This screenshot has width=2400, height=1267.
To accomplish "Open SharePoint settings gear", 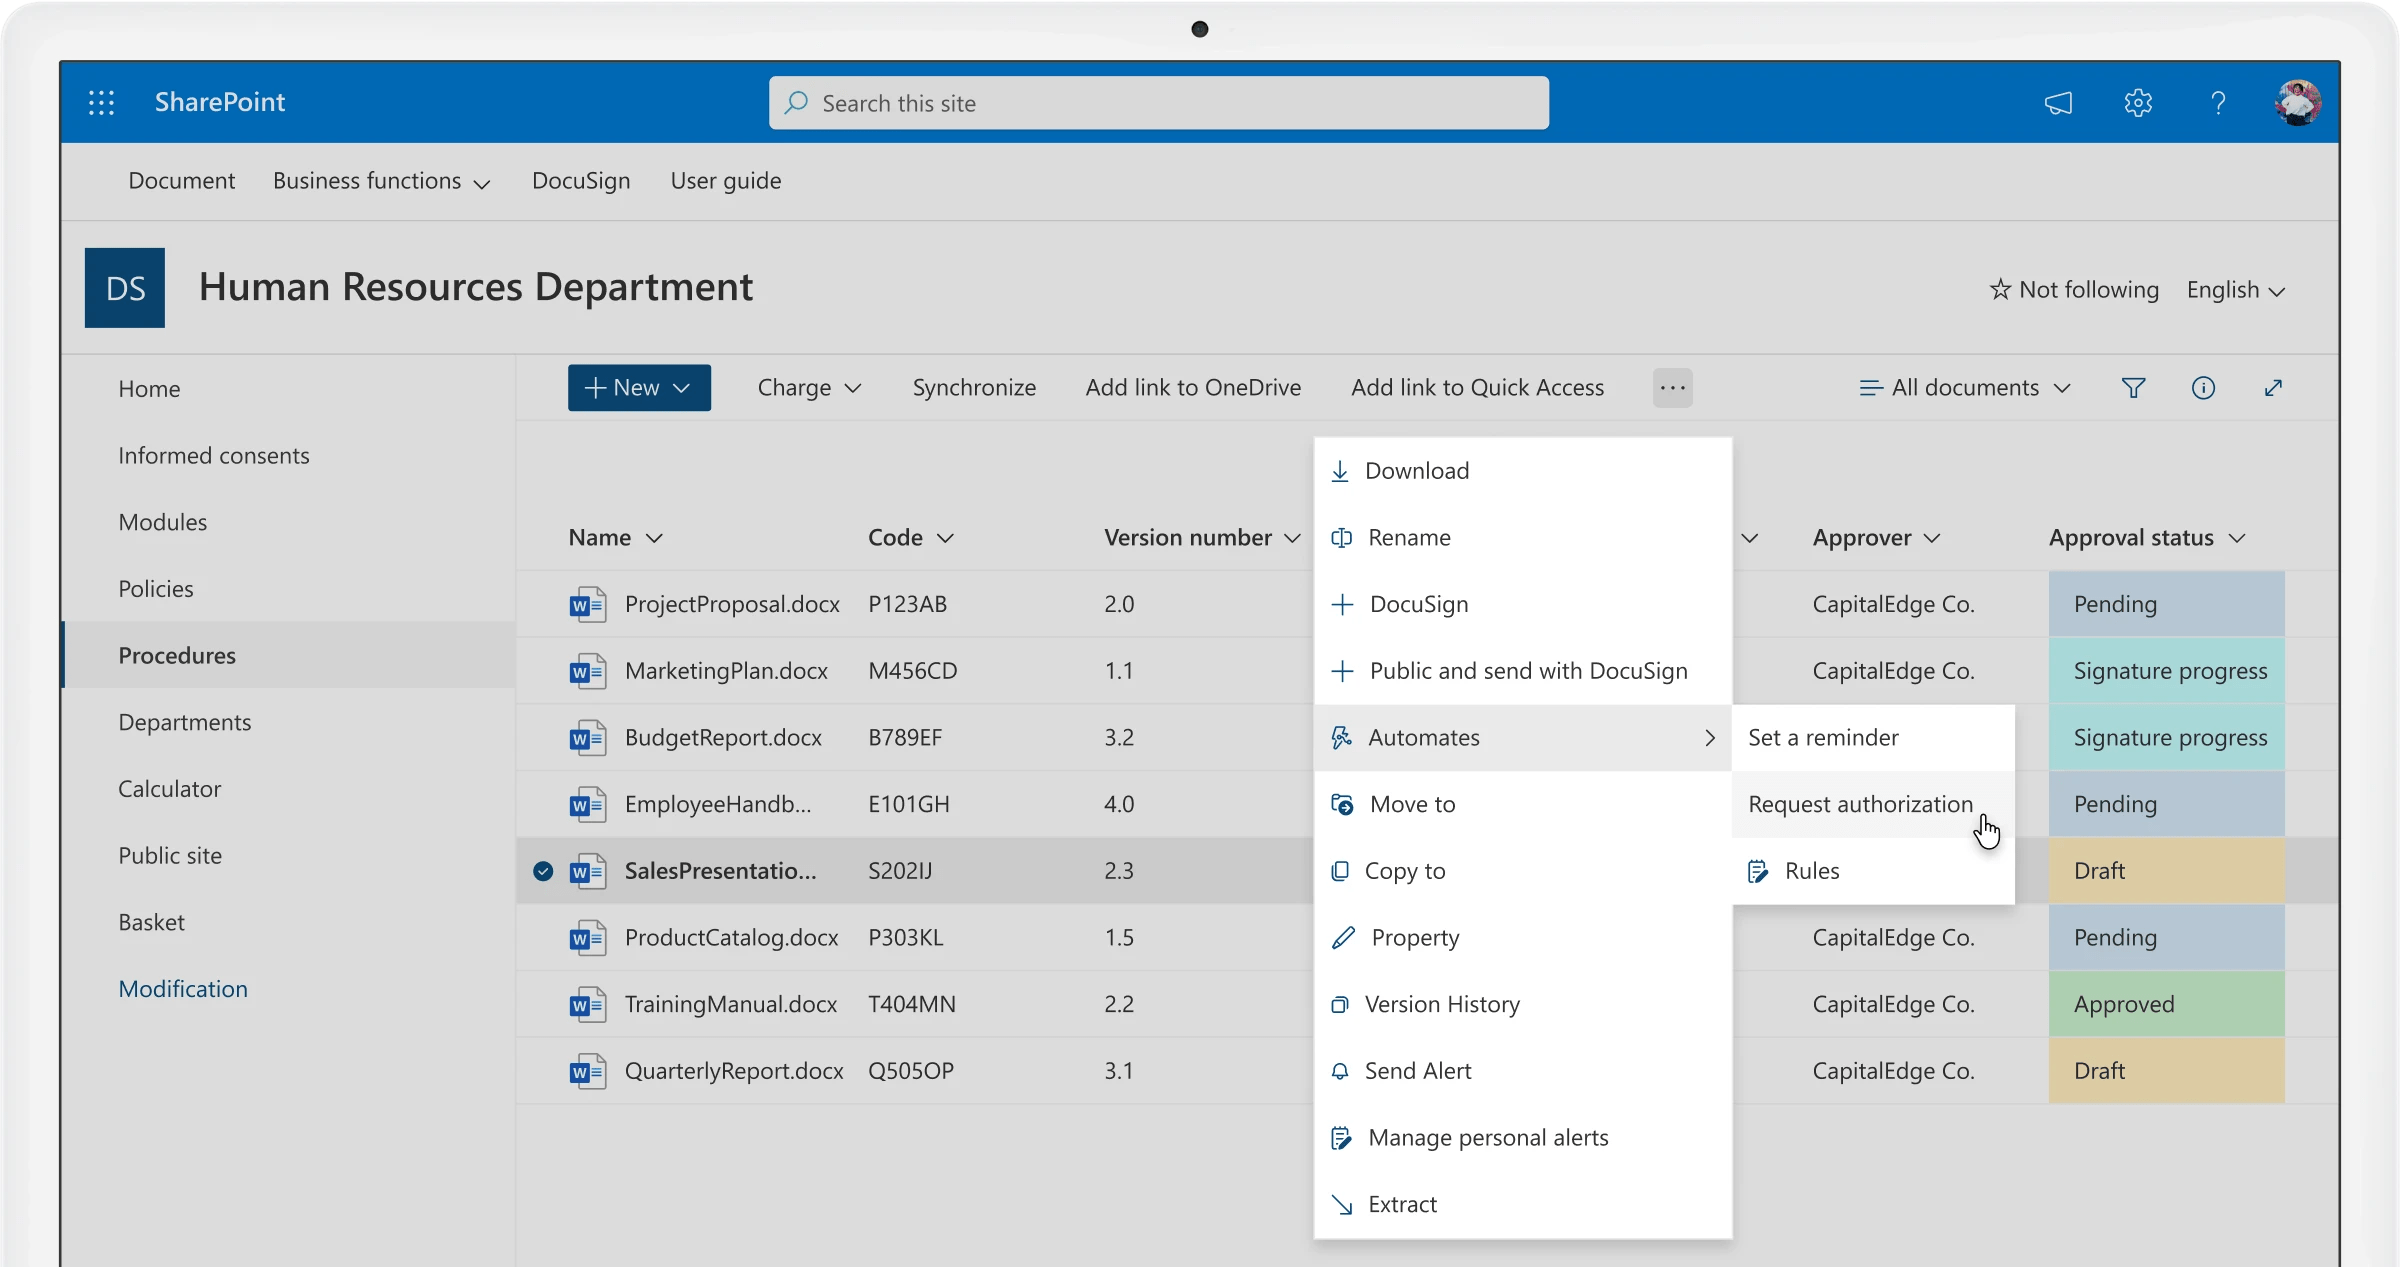I will [x=2137, y=102].
